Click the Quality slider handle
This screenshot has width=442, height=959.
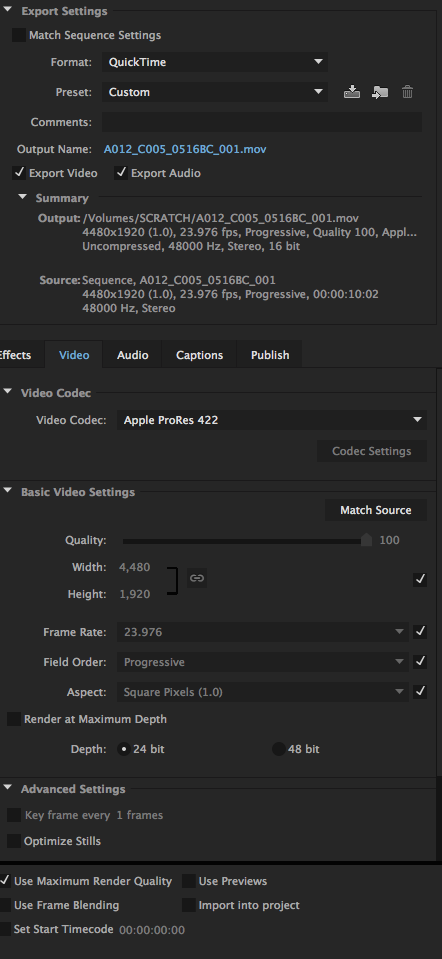click(x=366, y=539)
